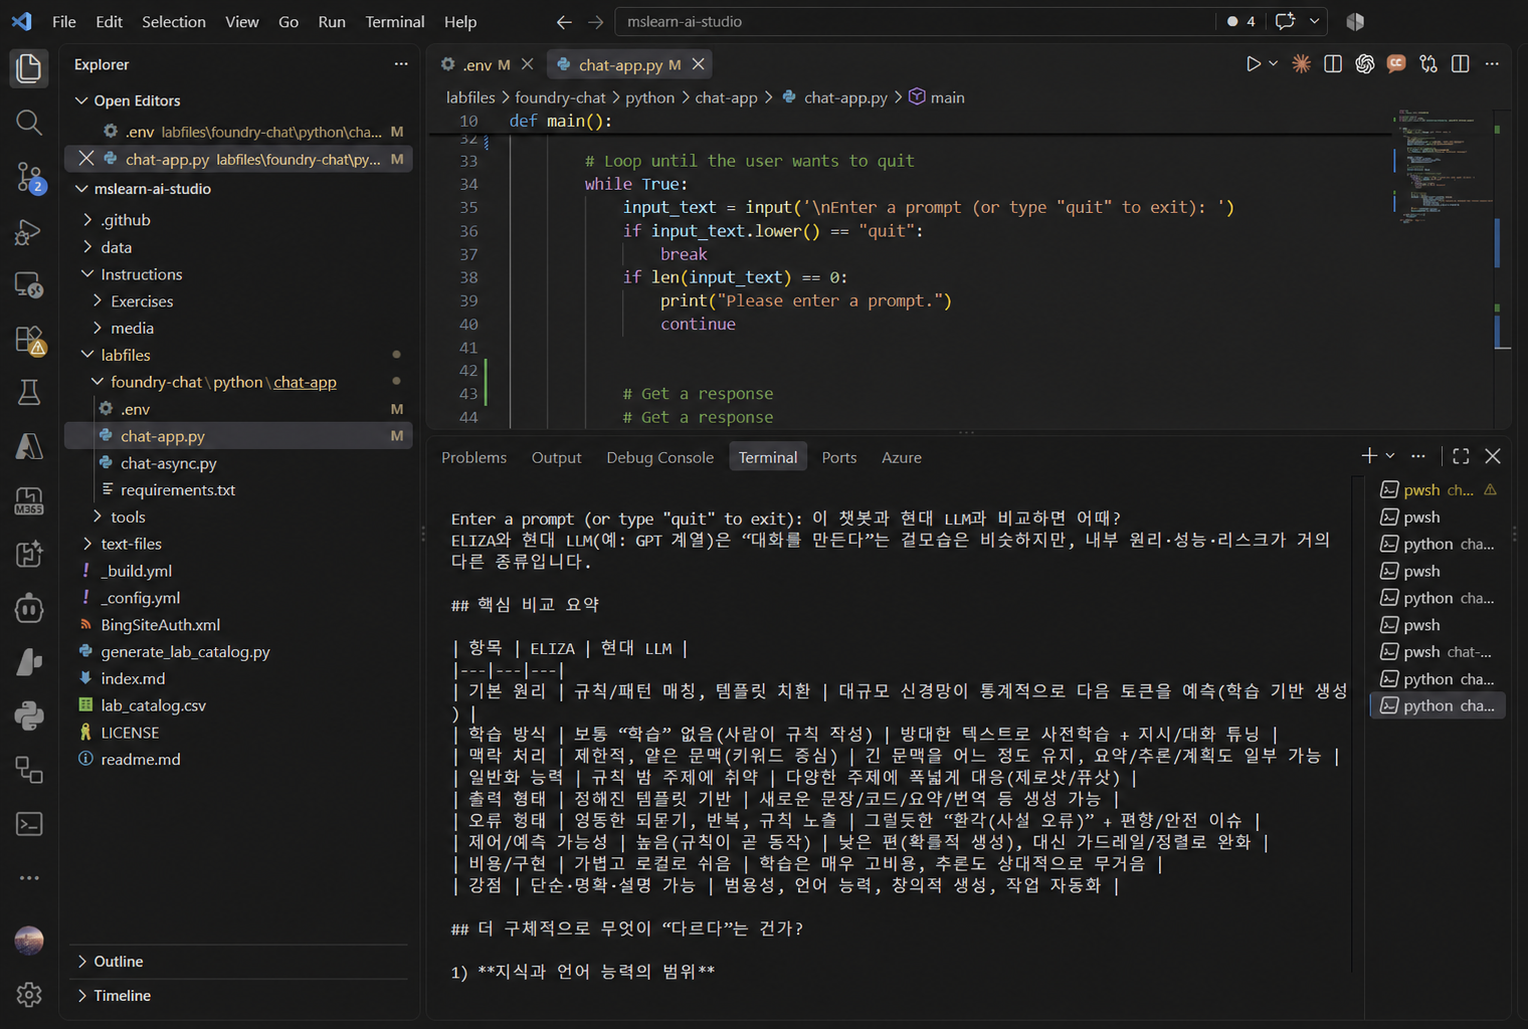This screenshot has width=1528, height=1029.
Task: Open the Help menu
Action: pyautogui.click(x=460, y=21)
